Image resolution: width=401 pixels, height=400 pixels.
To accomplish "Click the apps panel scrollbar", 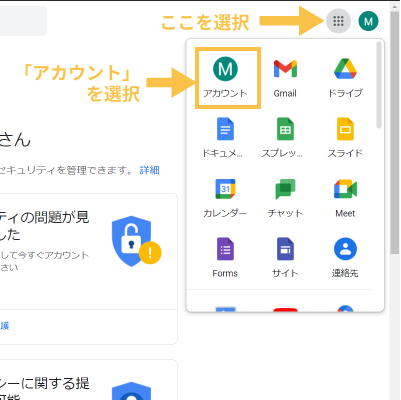I will [x=379, y=85].
